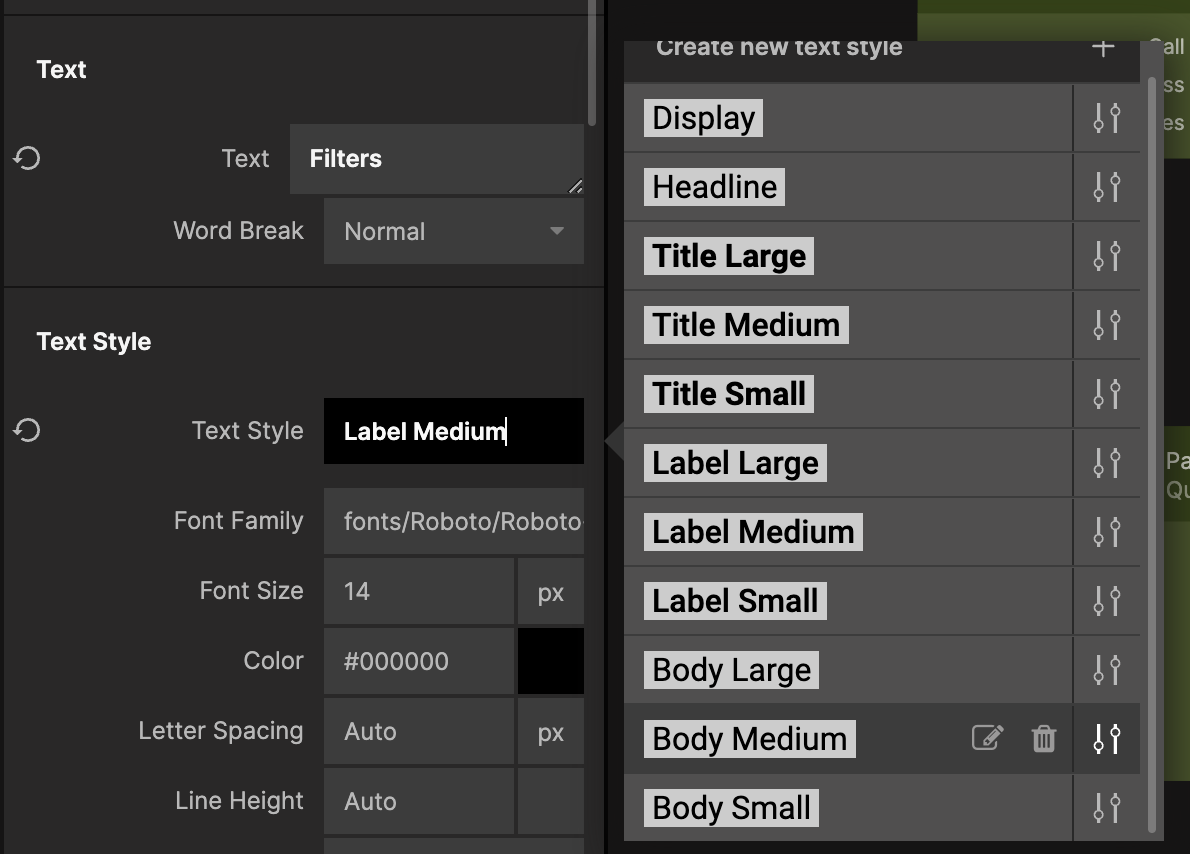Click the black color swatch next to #000000
This screenshot has width=1190, height=854.
pos(550,661)
